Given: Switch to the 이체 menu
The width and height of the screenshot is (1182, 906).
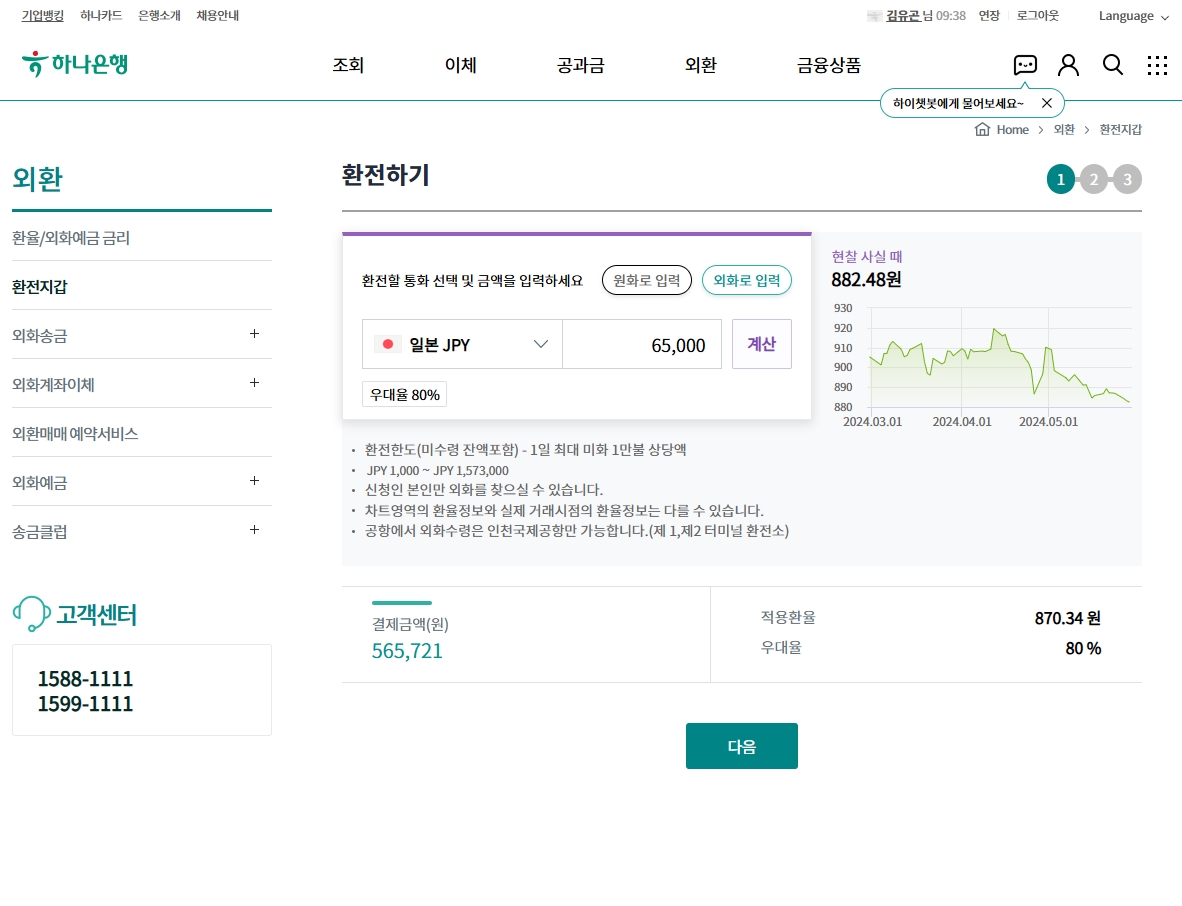Looking at the screenshot, I should (460, 64).
